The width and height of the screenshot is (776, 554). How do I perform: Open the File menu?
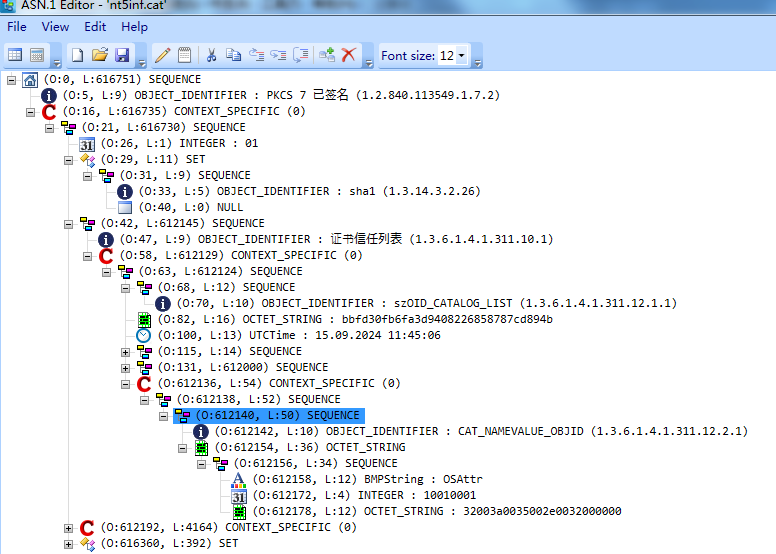pyautogui.click(x=17, y=27)
